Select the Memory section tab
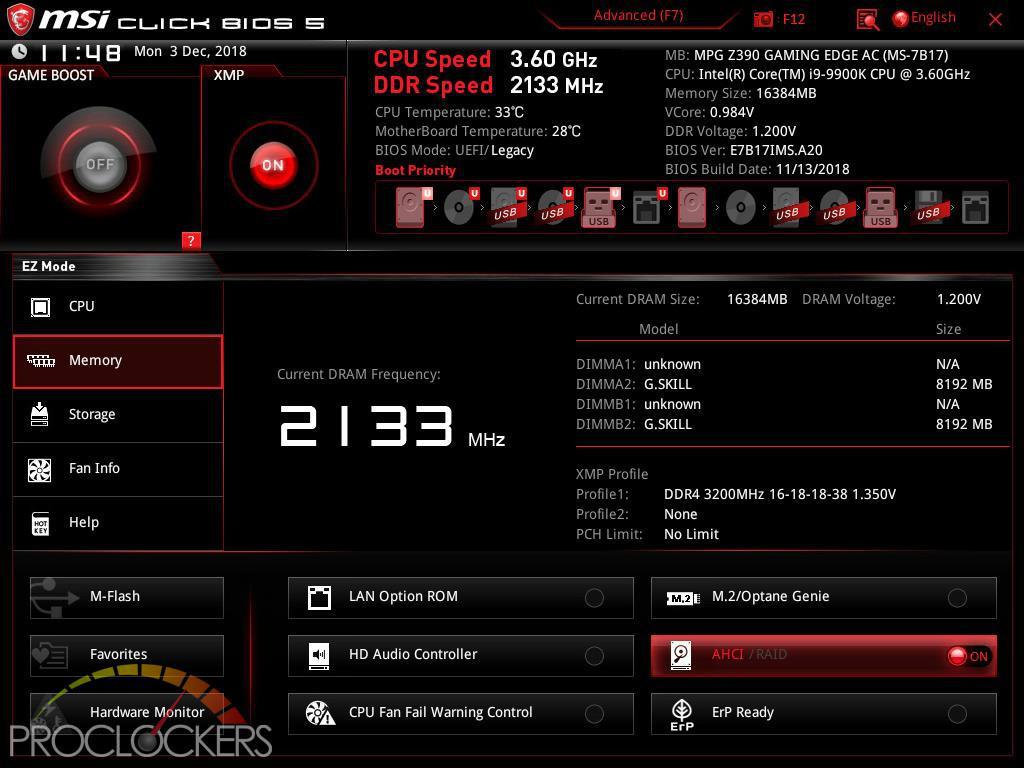Viewport: 1024px width, 768px height. pos(118,362)
